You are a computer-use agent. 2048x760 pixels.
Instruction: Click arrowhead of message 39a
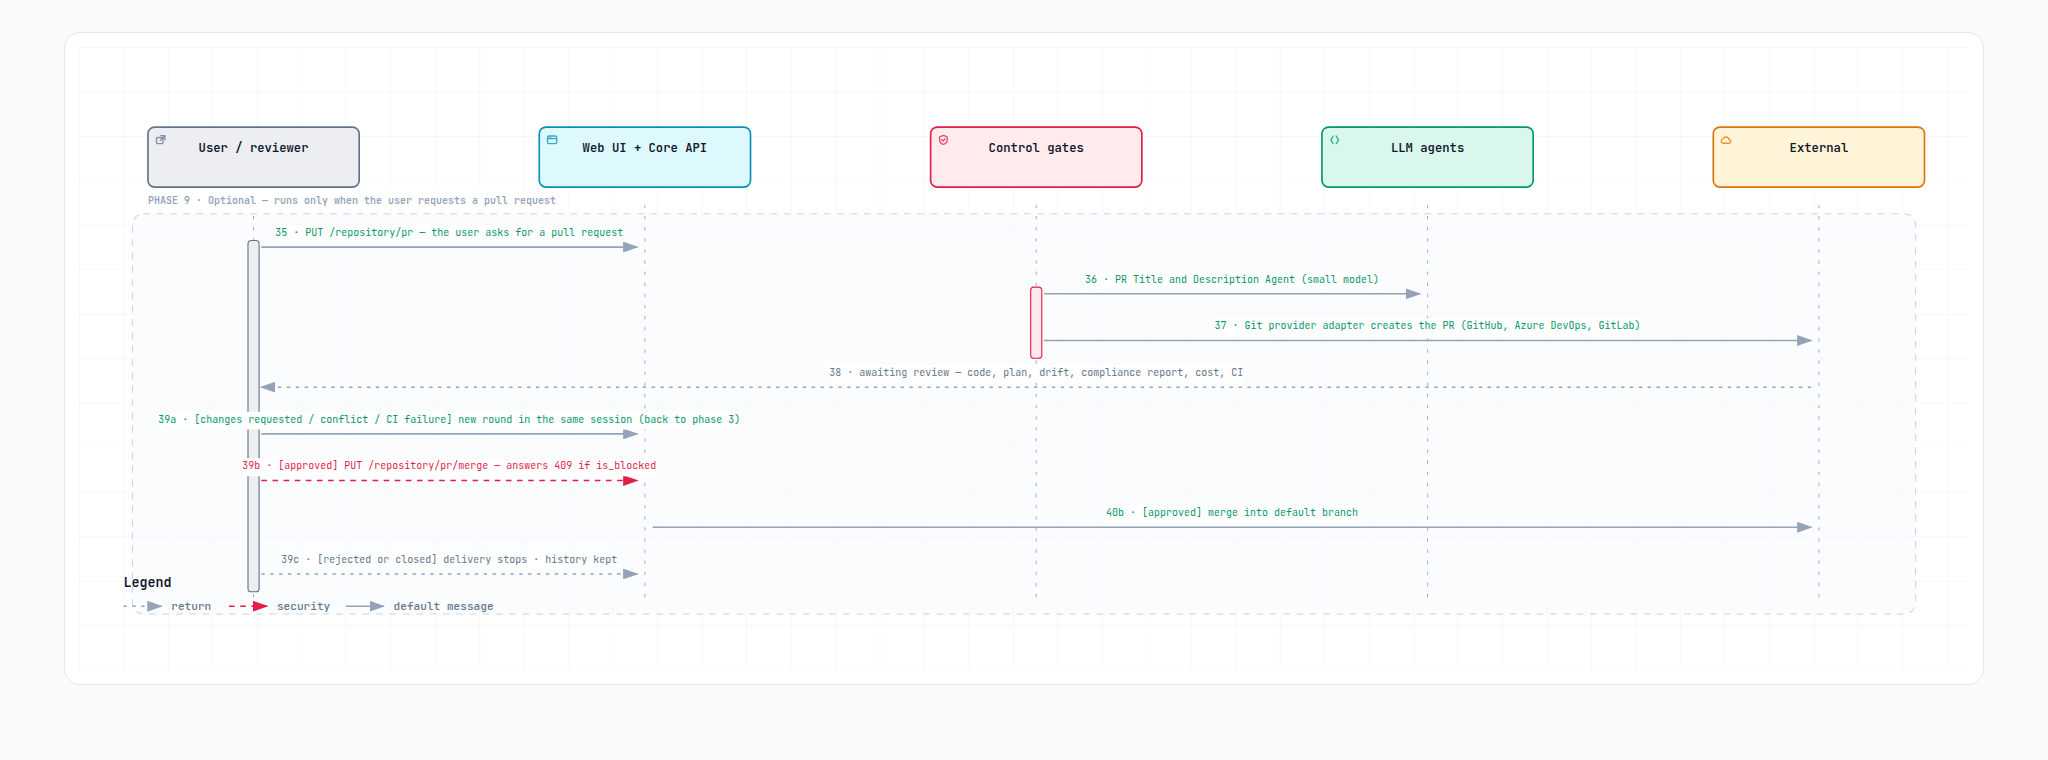click(630, 434)
